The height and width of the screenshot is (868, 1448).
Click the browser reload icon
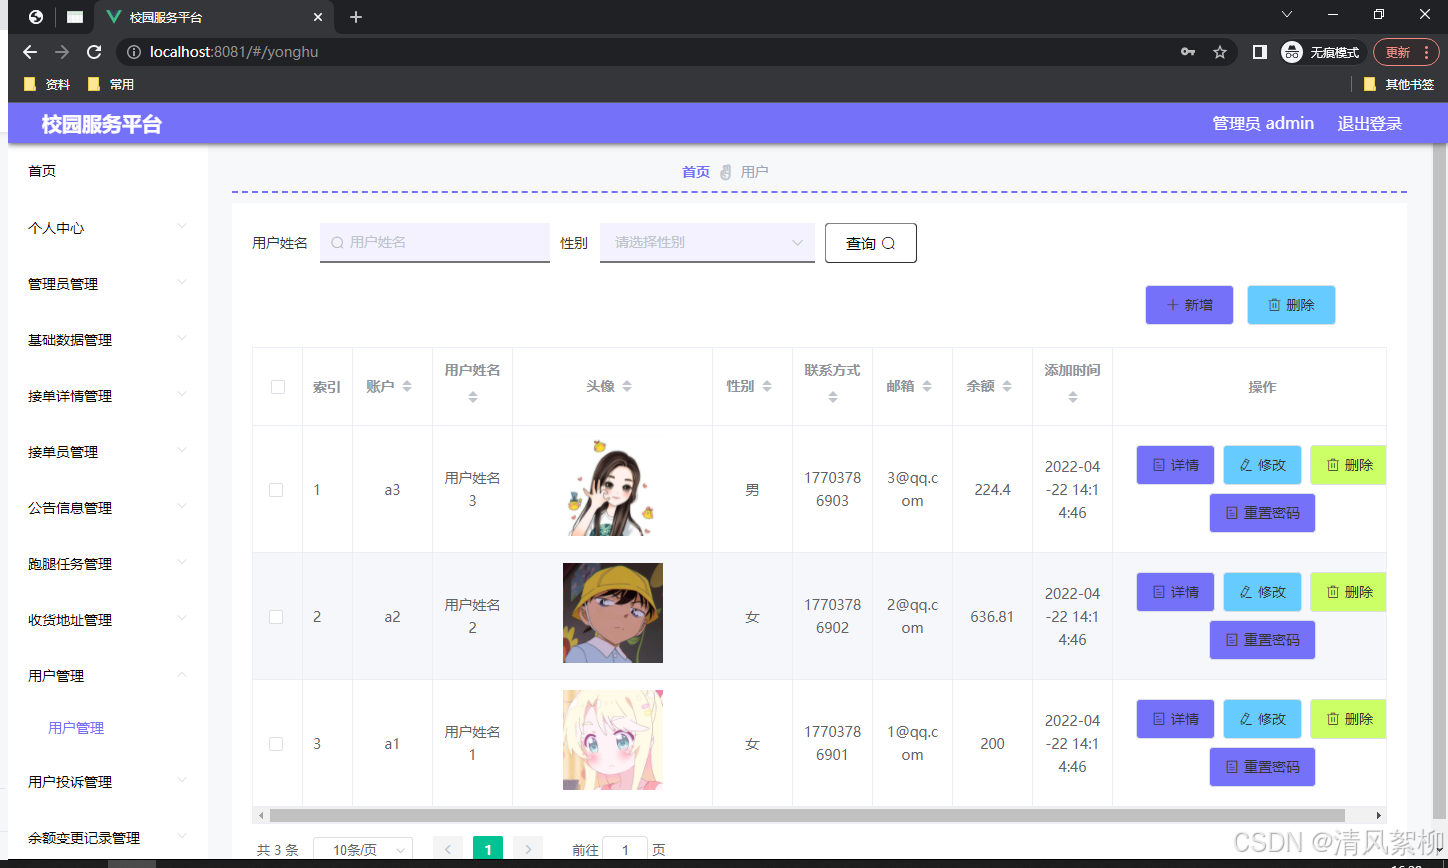94,52
